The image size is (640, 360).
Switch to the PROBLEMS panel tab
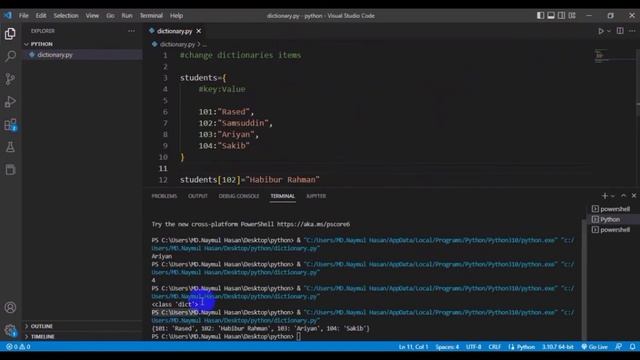click(x=164, y=196)
